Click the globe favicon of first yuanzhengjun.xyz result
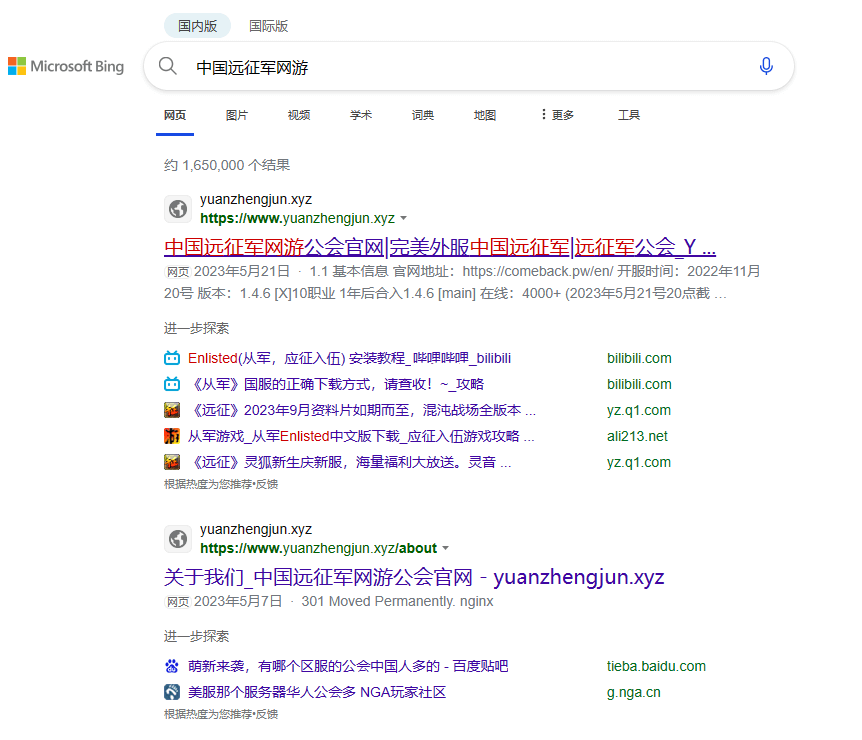862x740 pixels. pos(177,209)
